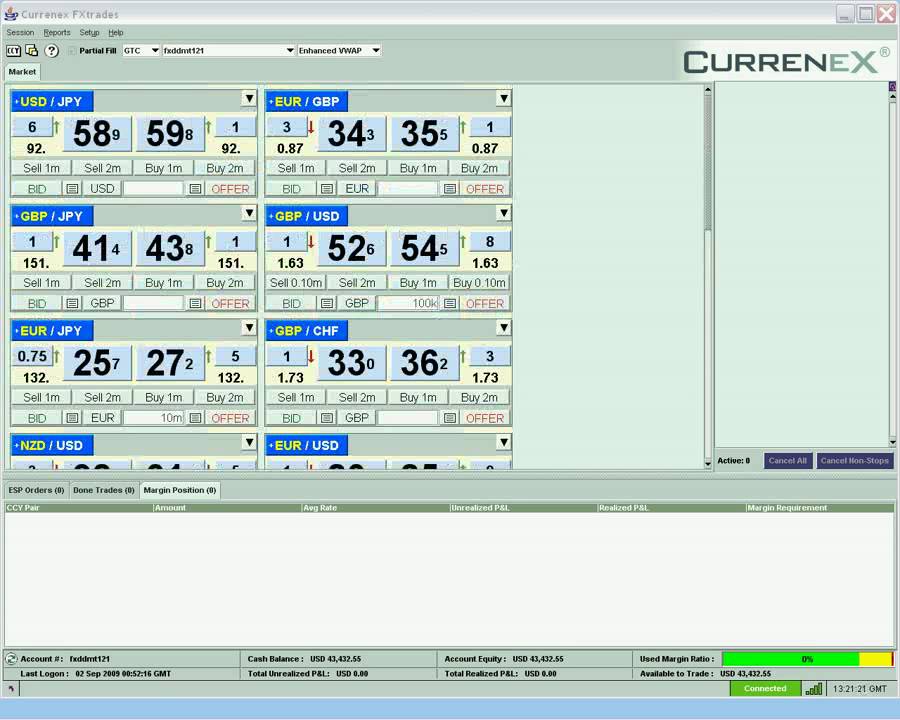This screenshot has height=720, width=900.
Task: Click the signal strength bars icon
Action: (814, 688)
